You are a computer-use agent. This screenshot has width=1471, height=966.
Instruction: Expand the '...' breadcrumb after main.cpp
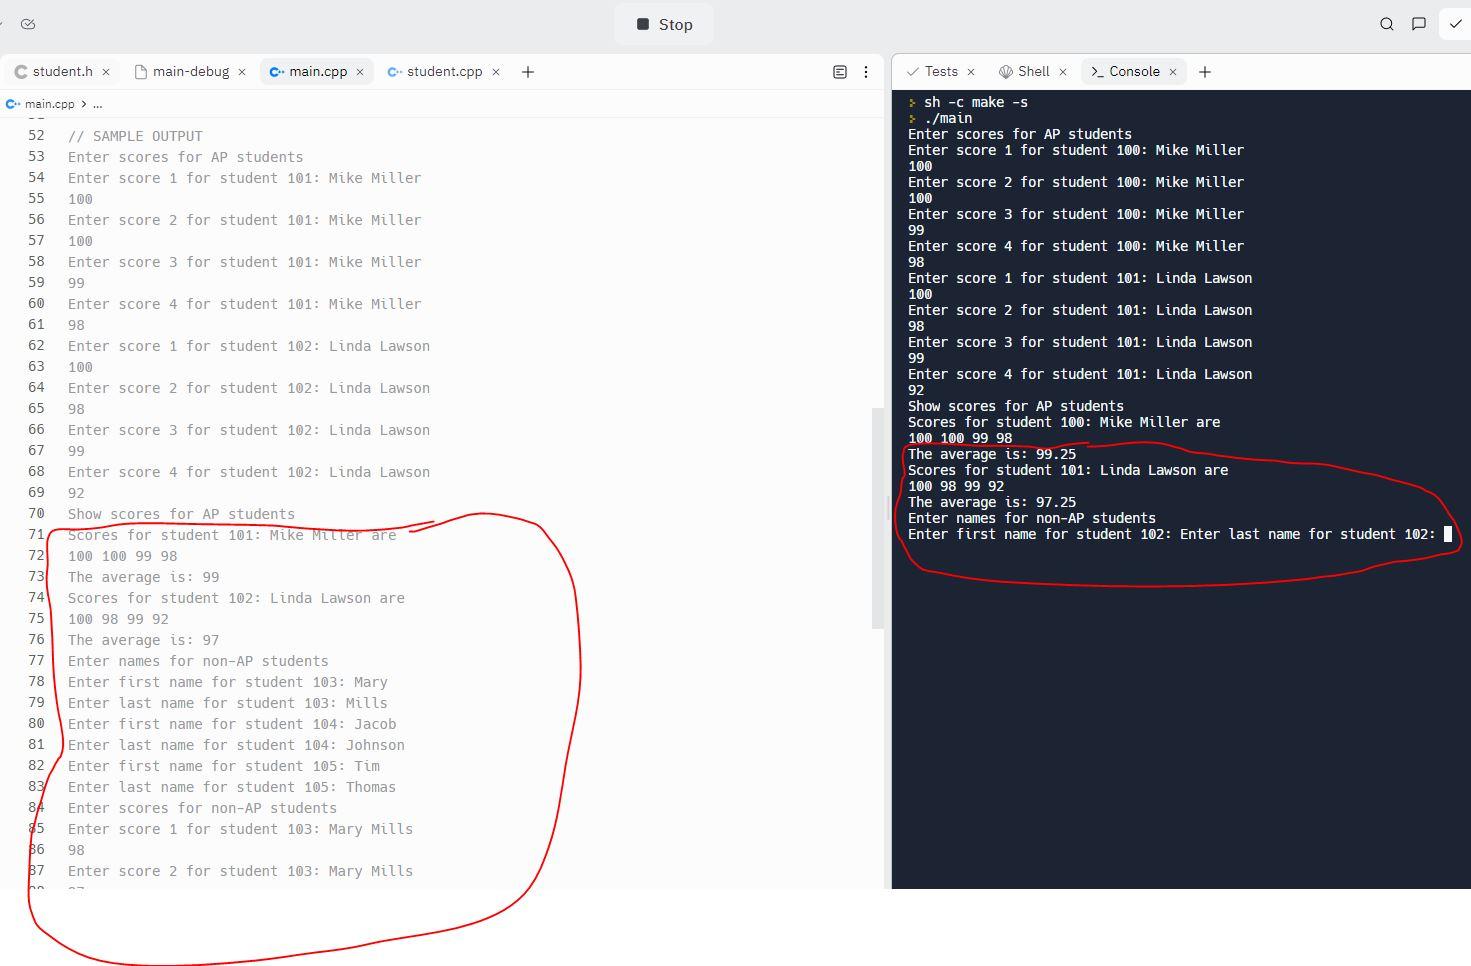[x=98, y=103]
